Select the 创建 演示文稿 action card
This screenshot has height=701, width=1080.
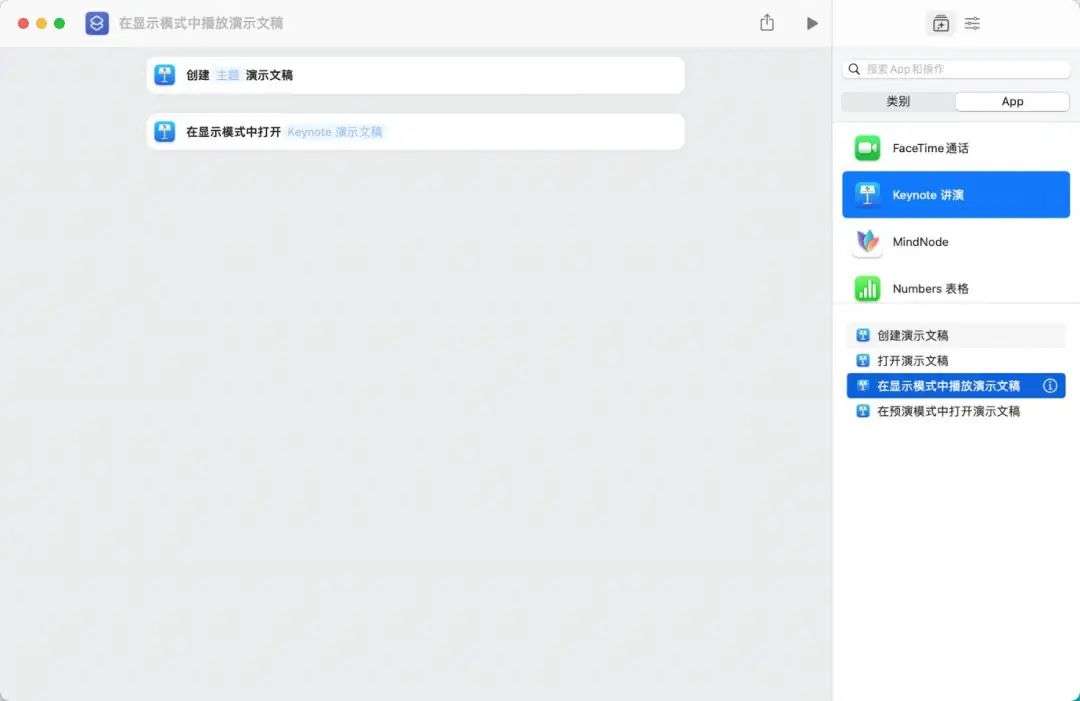coord(416,75)
